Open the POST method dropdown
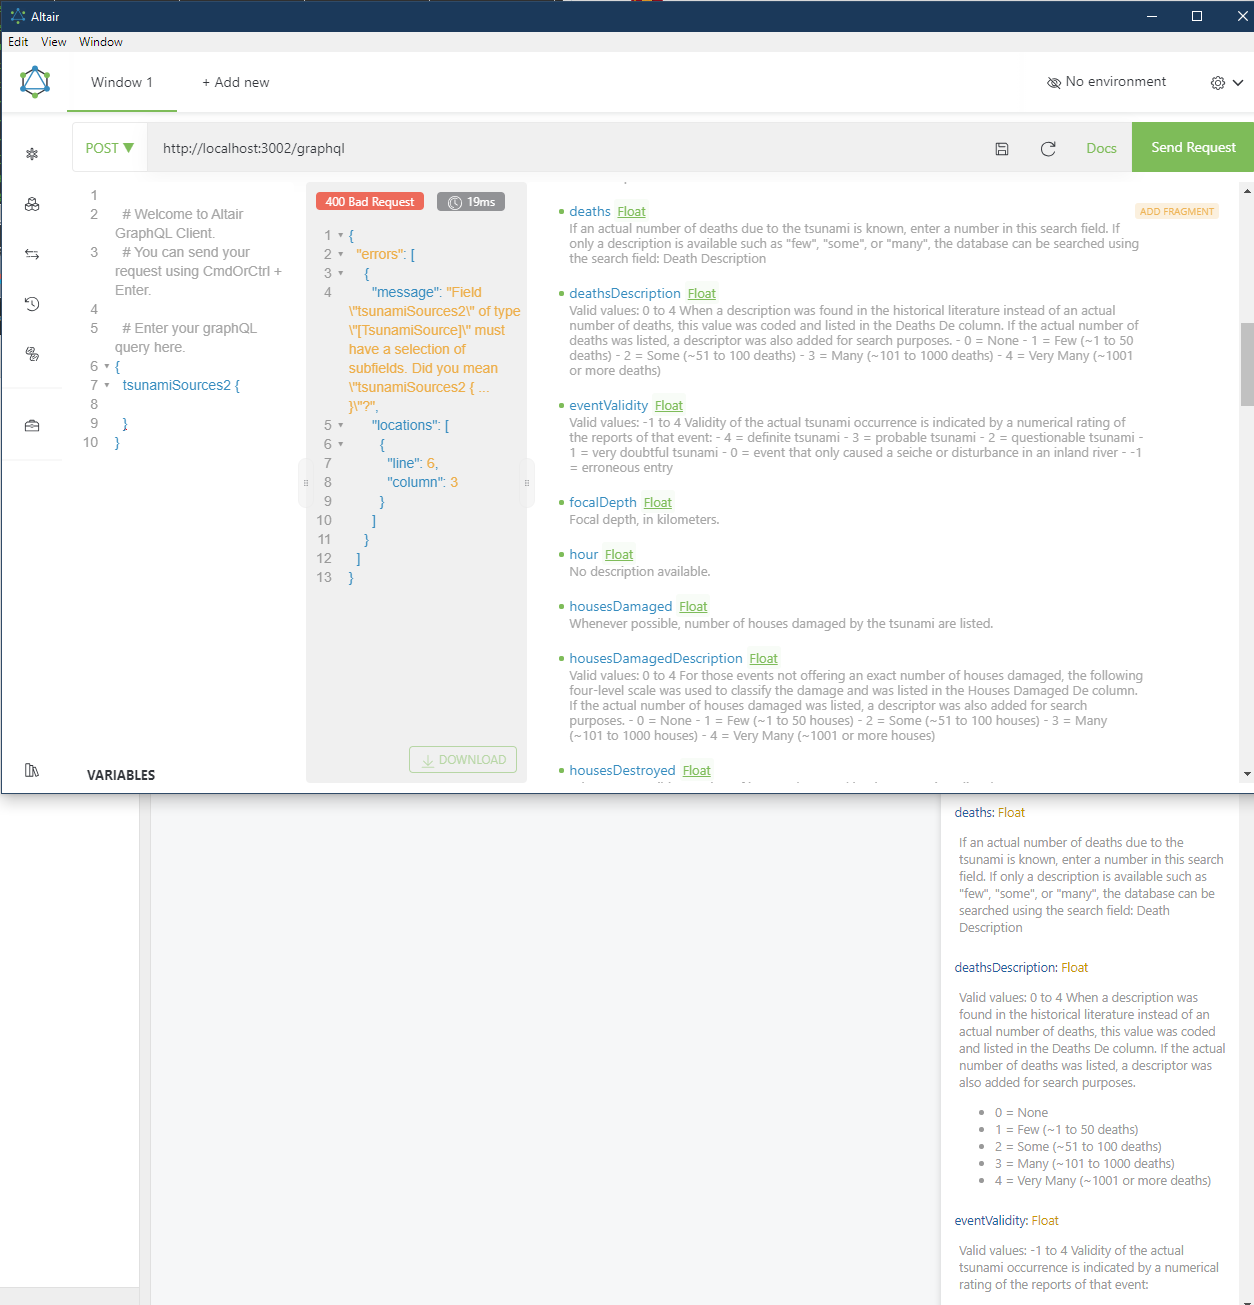1254x1305 pixels. pyautogui.click(x=109, y=147)
